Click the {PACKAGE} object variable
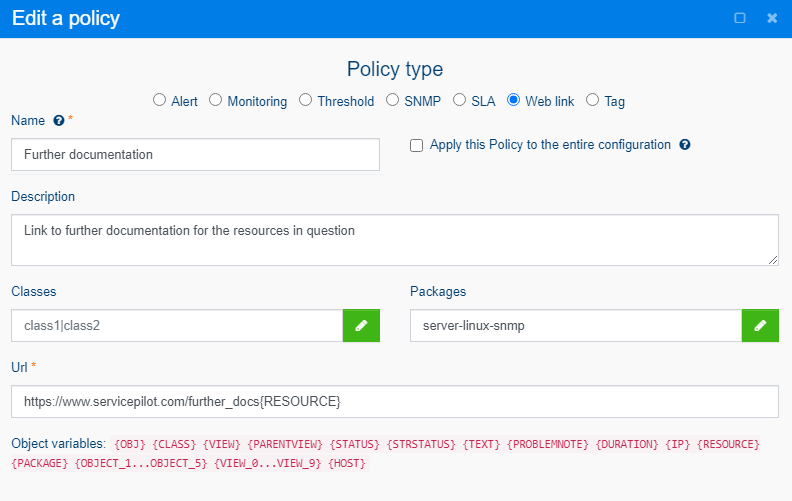The height and width of the screenshot is (501, 792). (39, 464)
